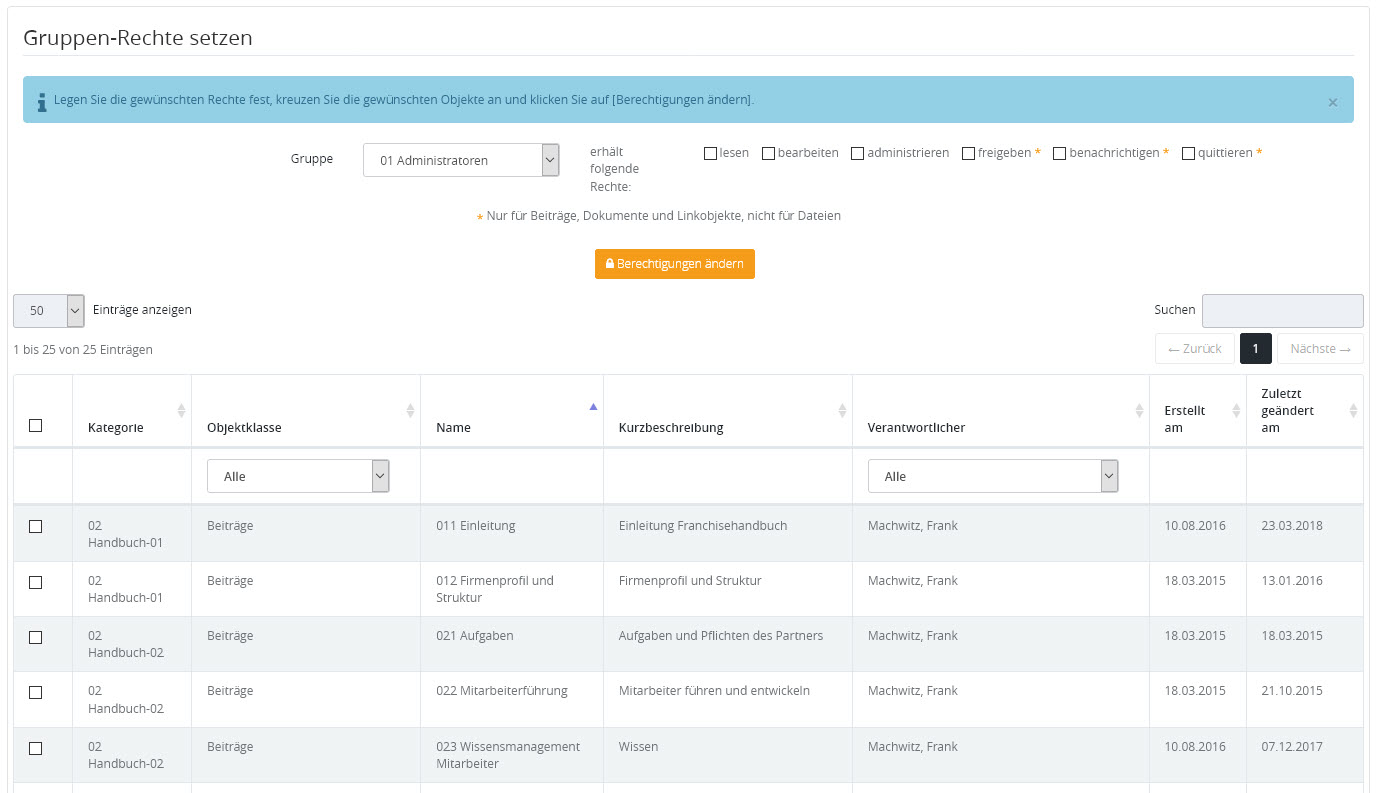Enable the 'lesen' permission checkbox
Screen dimensions: 1376x793
click(x=710, y=153)
